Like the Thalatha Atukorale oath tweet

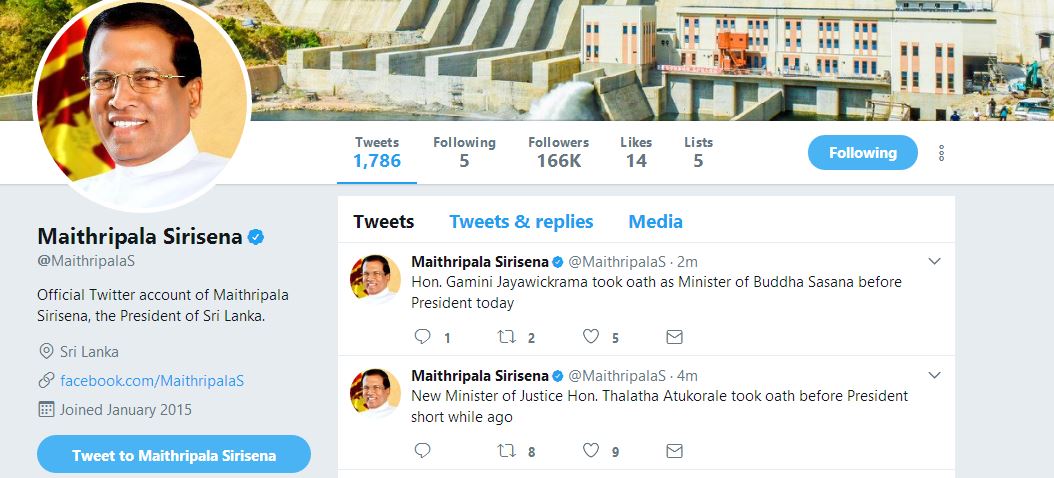pos(591,451)
